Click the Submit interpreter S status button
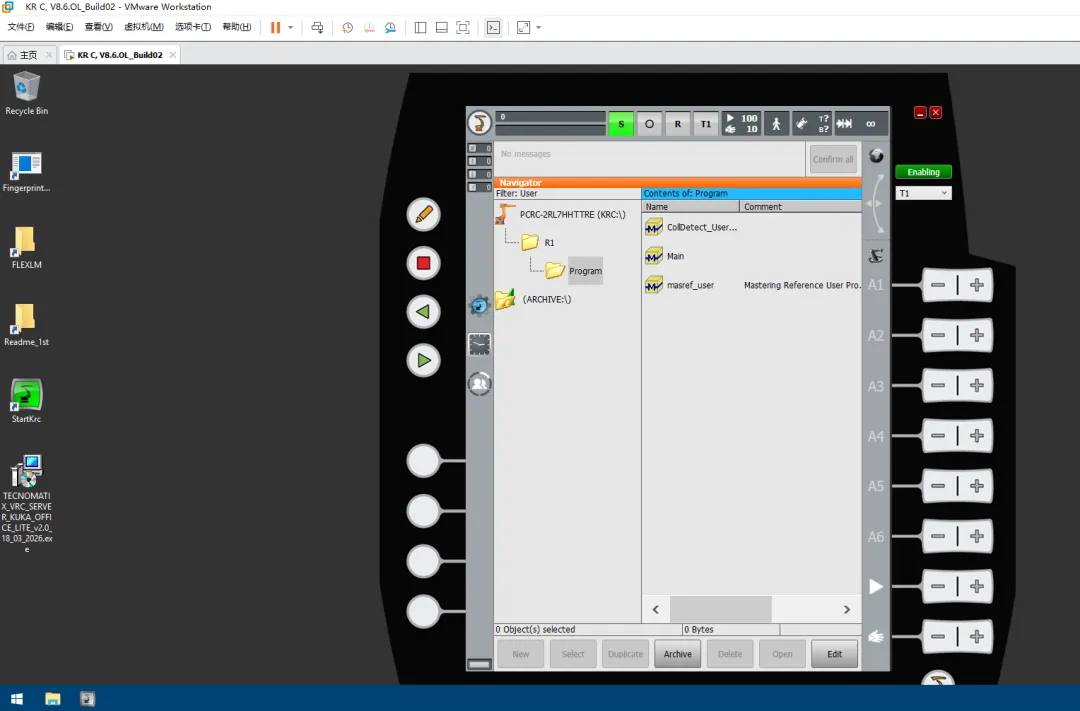Screen dimensions: 1080x711 click(x=621, y=124)
